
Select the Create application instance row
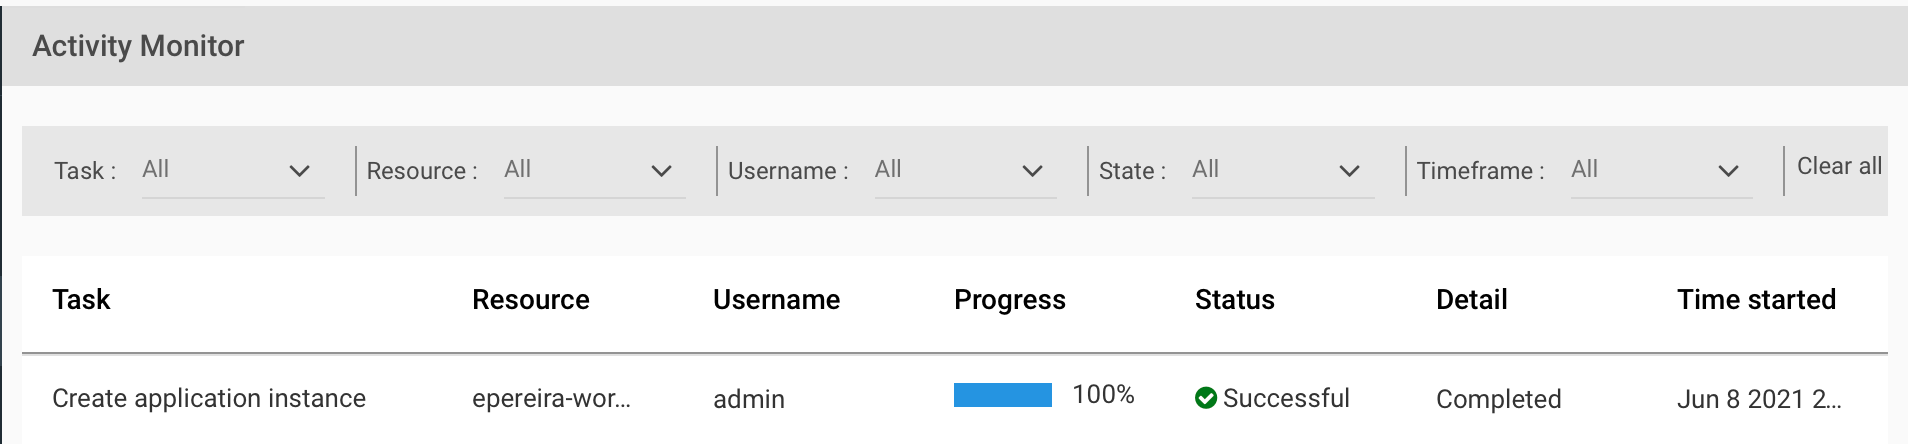[x=955, y=399]
